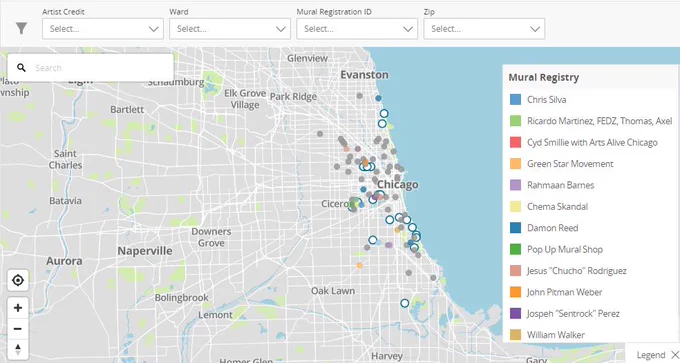The height and width of the screenshot is (363, 680).
Task: Zoom in the map with plus button
Action: click(x=18, y=308)
